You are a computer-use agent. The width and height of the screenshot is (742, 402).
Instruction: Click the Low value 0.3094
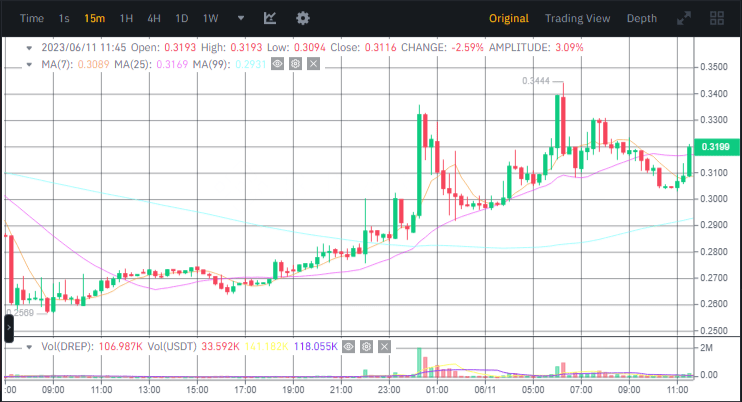(309, 47)
